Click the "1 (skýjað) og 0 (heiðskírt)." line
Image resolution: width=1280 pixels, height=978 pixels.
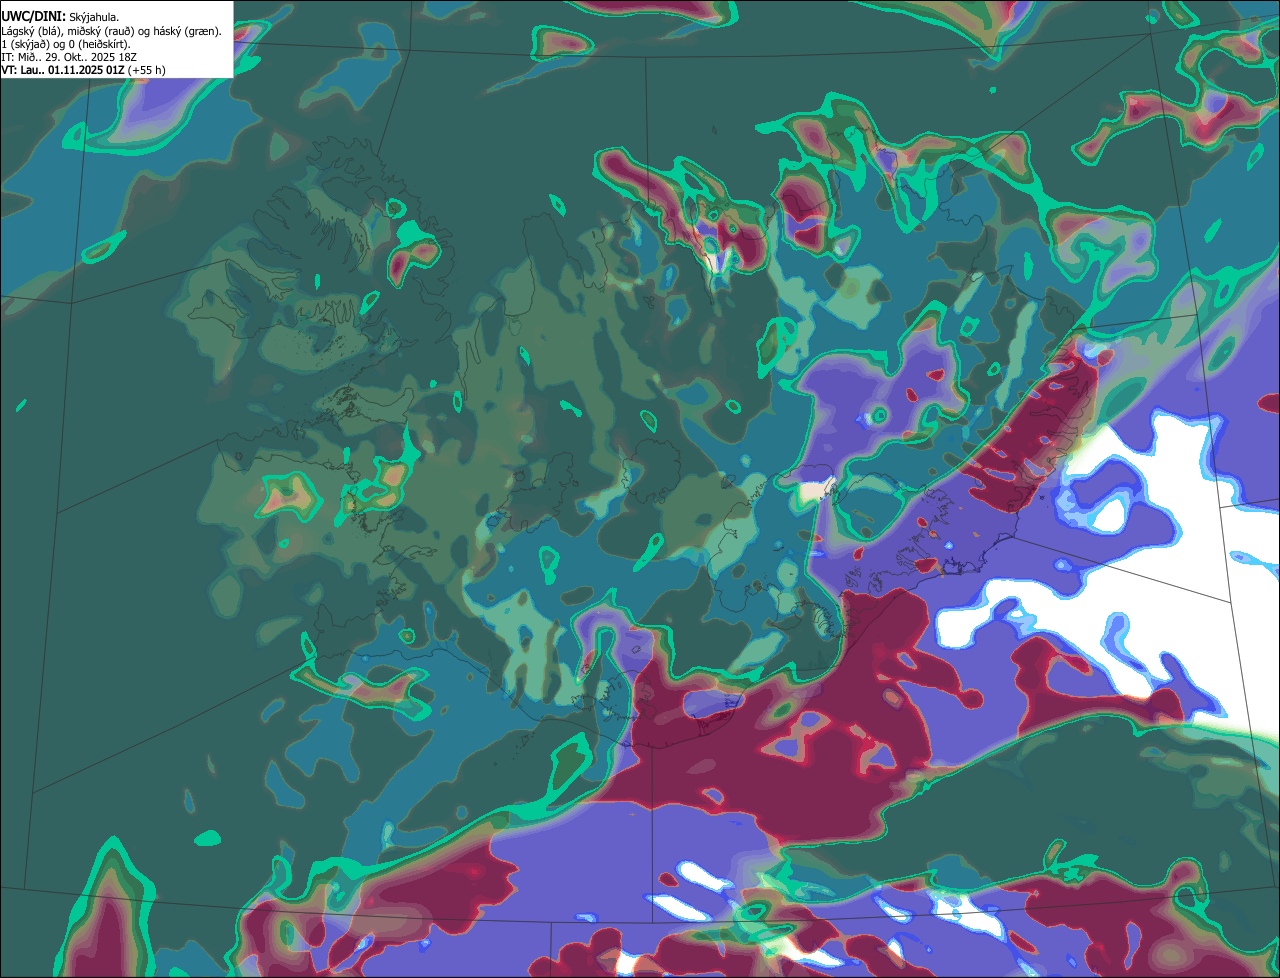66,44
